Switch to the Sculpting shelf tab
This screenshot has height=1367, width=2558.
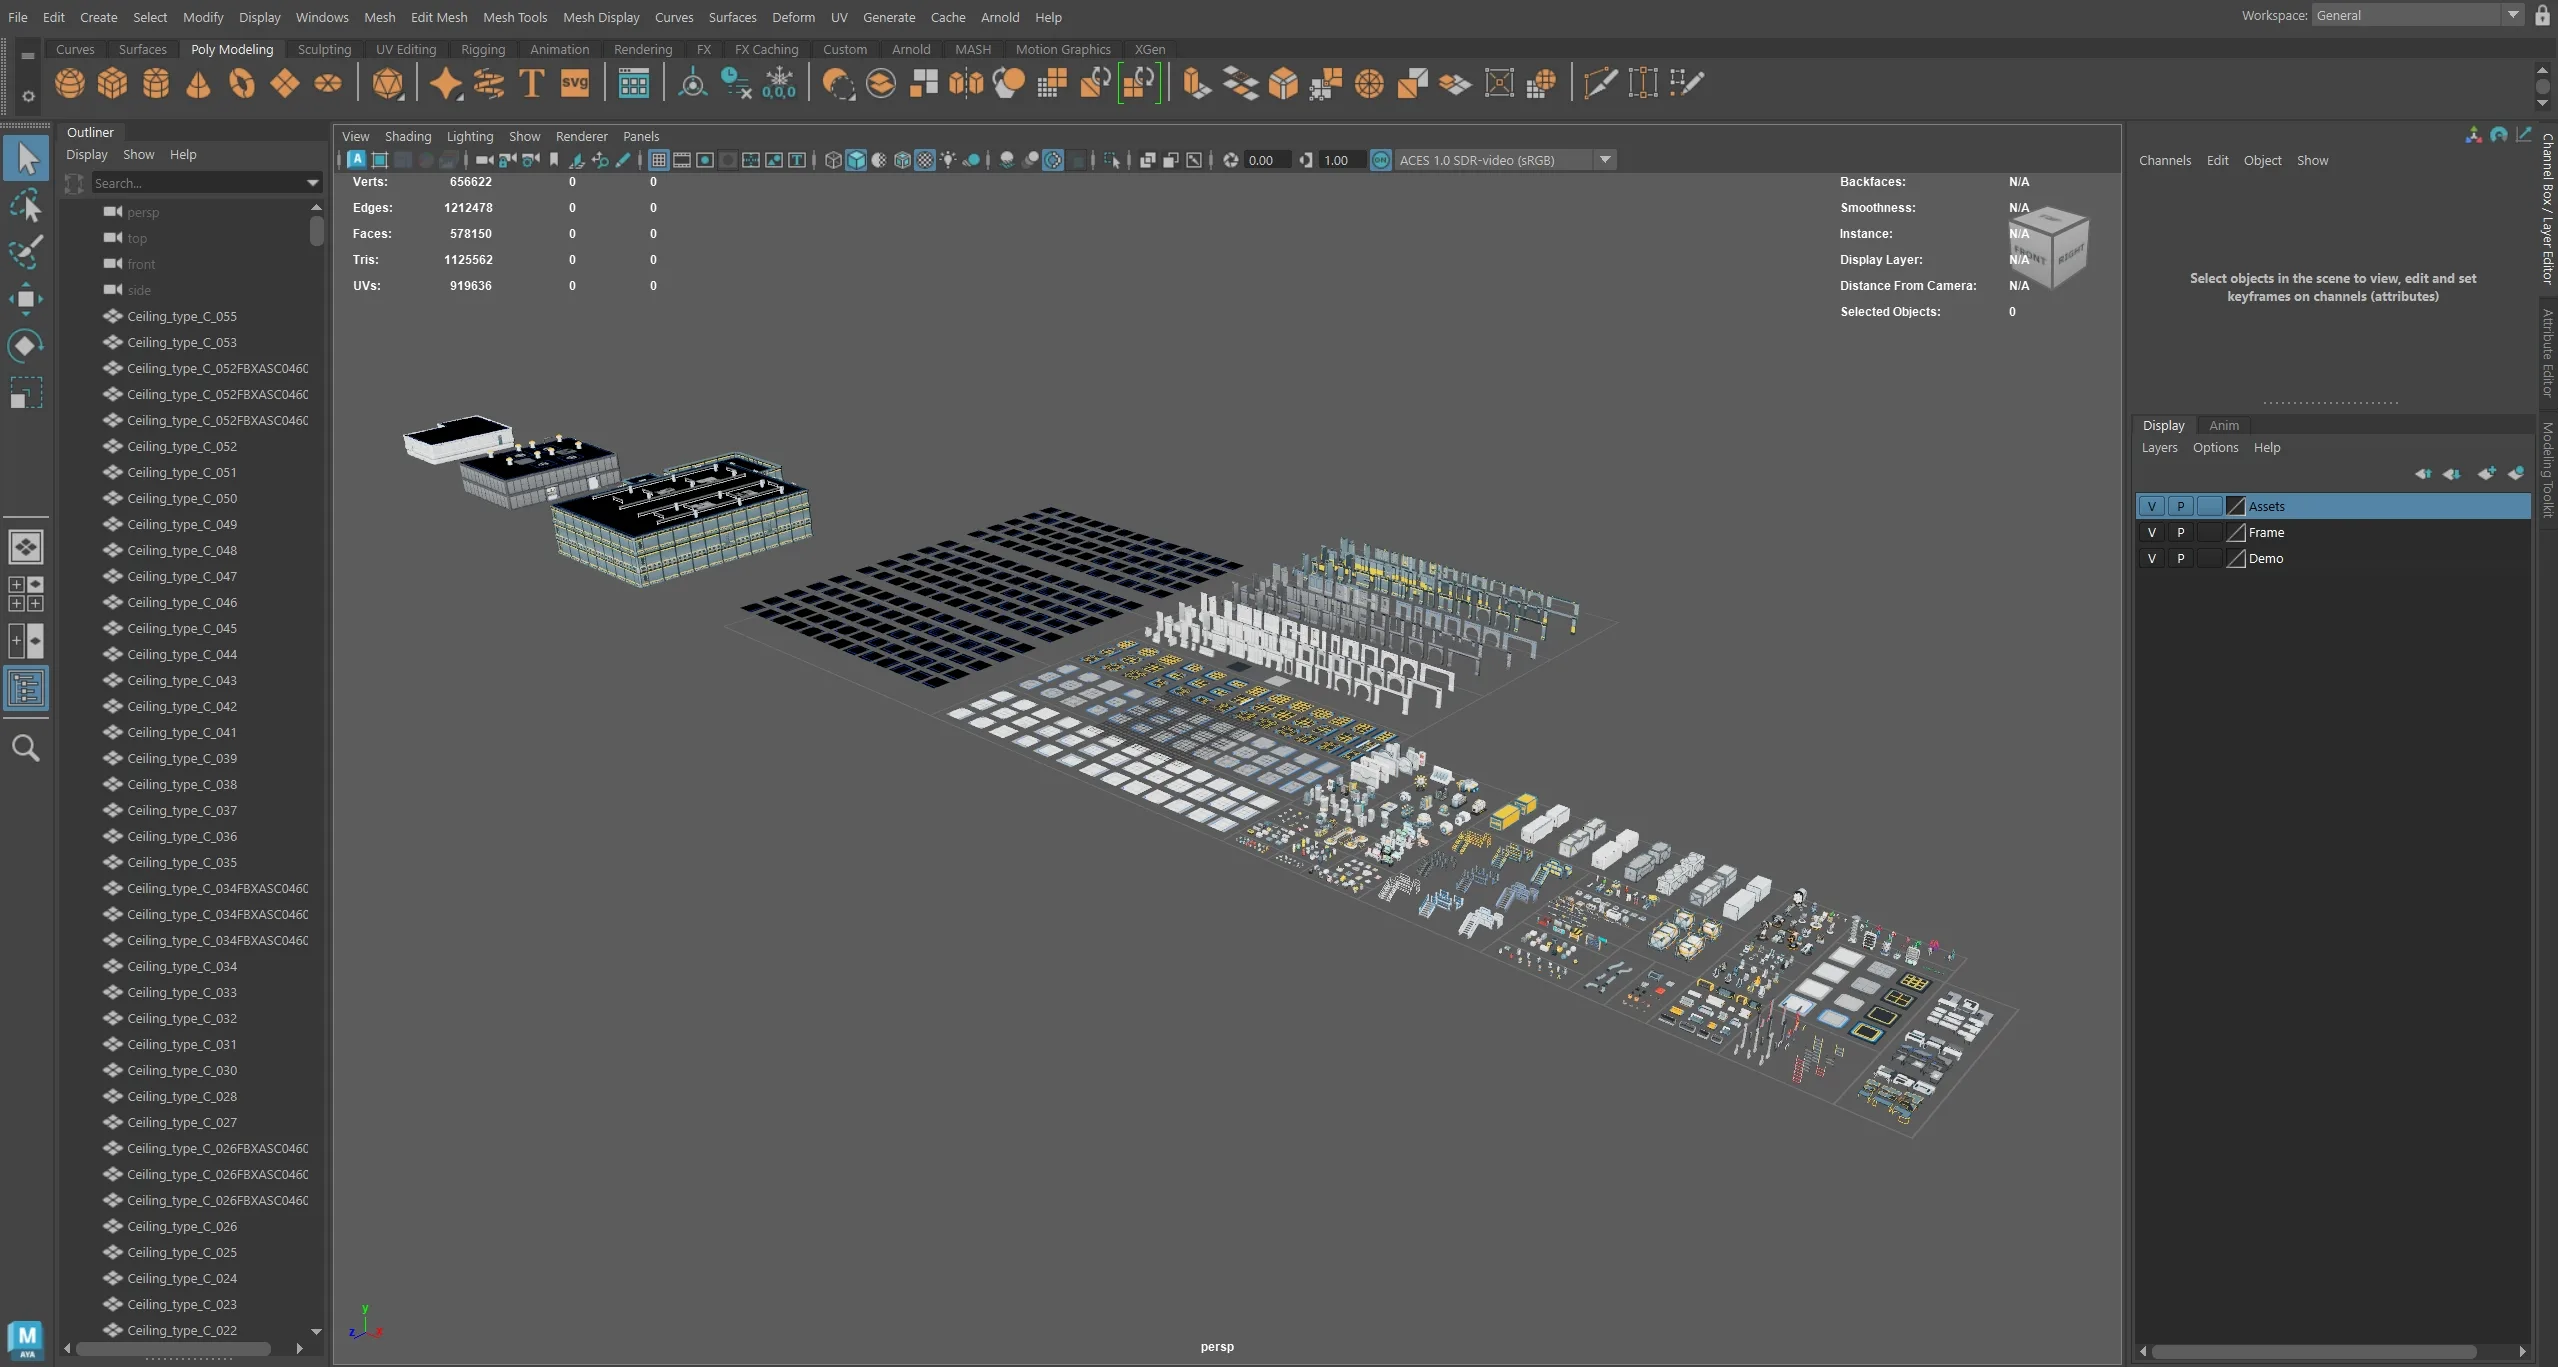324,49
